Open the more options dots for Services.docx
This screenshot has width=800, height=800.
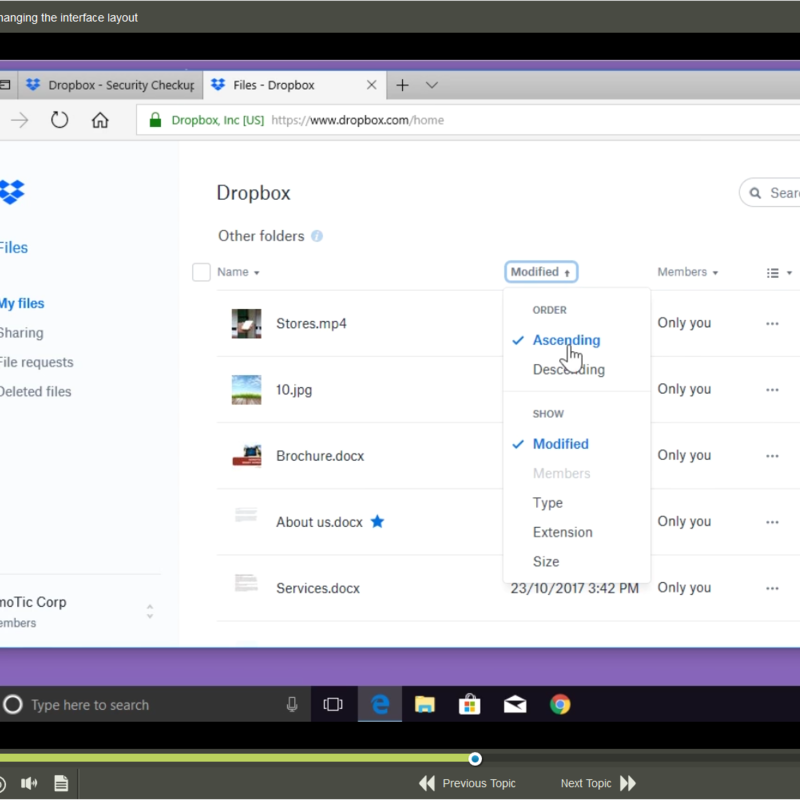[772, 588]
